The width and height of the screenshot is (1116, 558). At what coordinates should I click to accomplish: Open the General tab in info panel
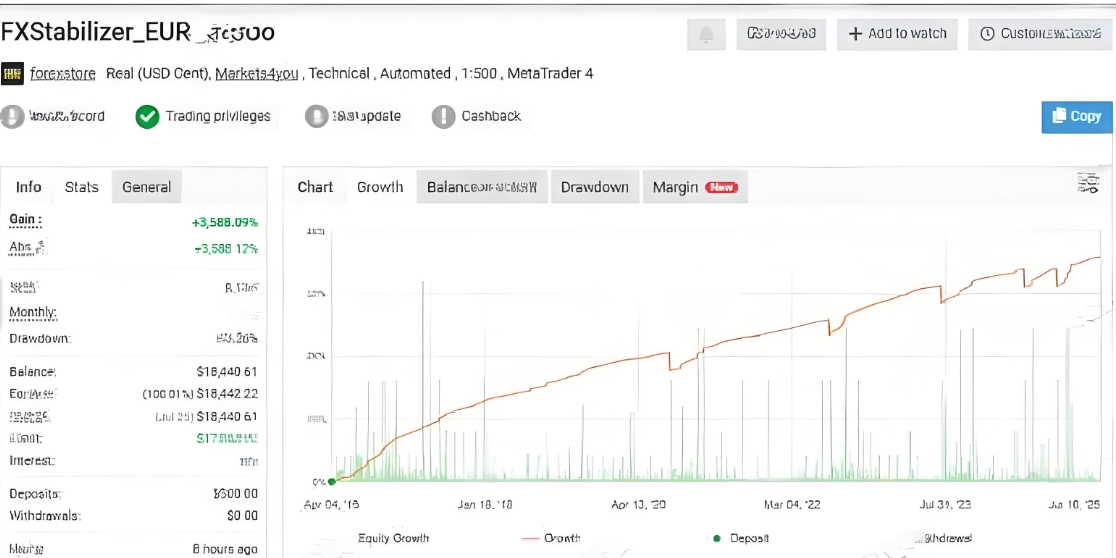(x=146, y=187)
